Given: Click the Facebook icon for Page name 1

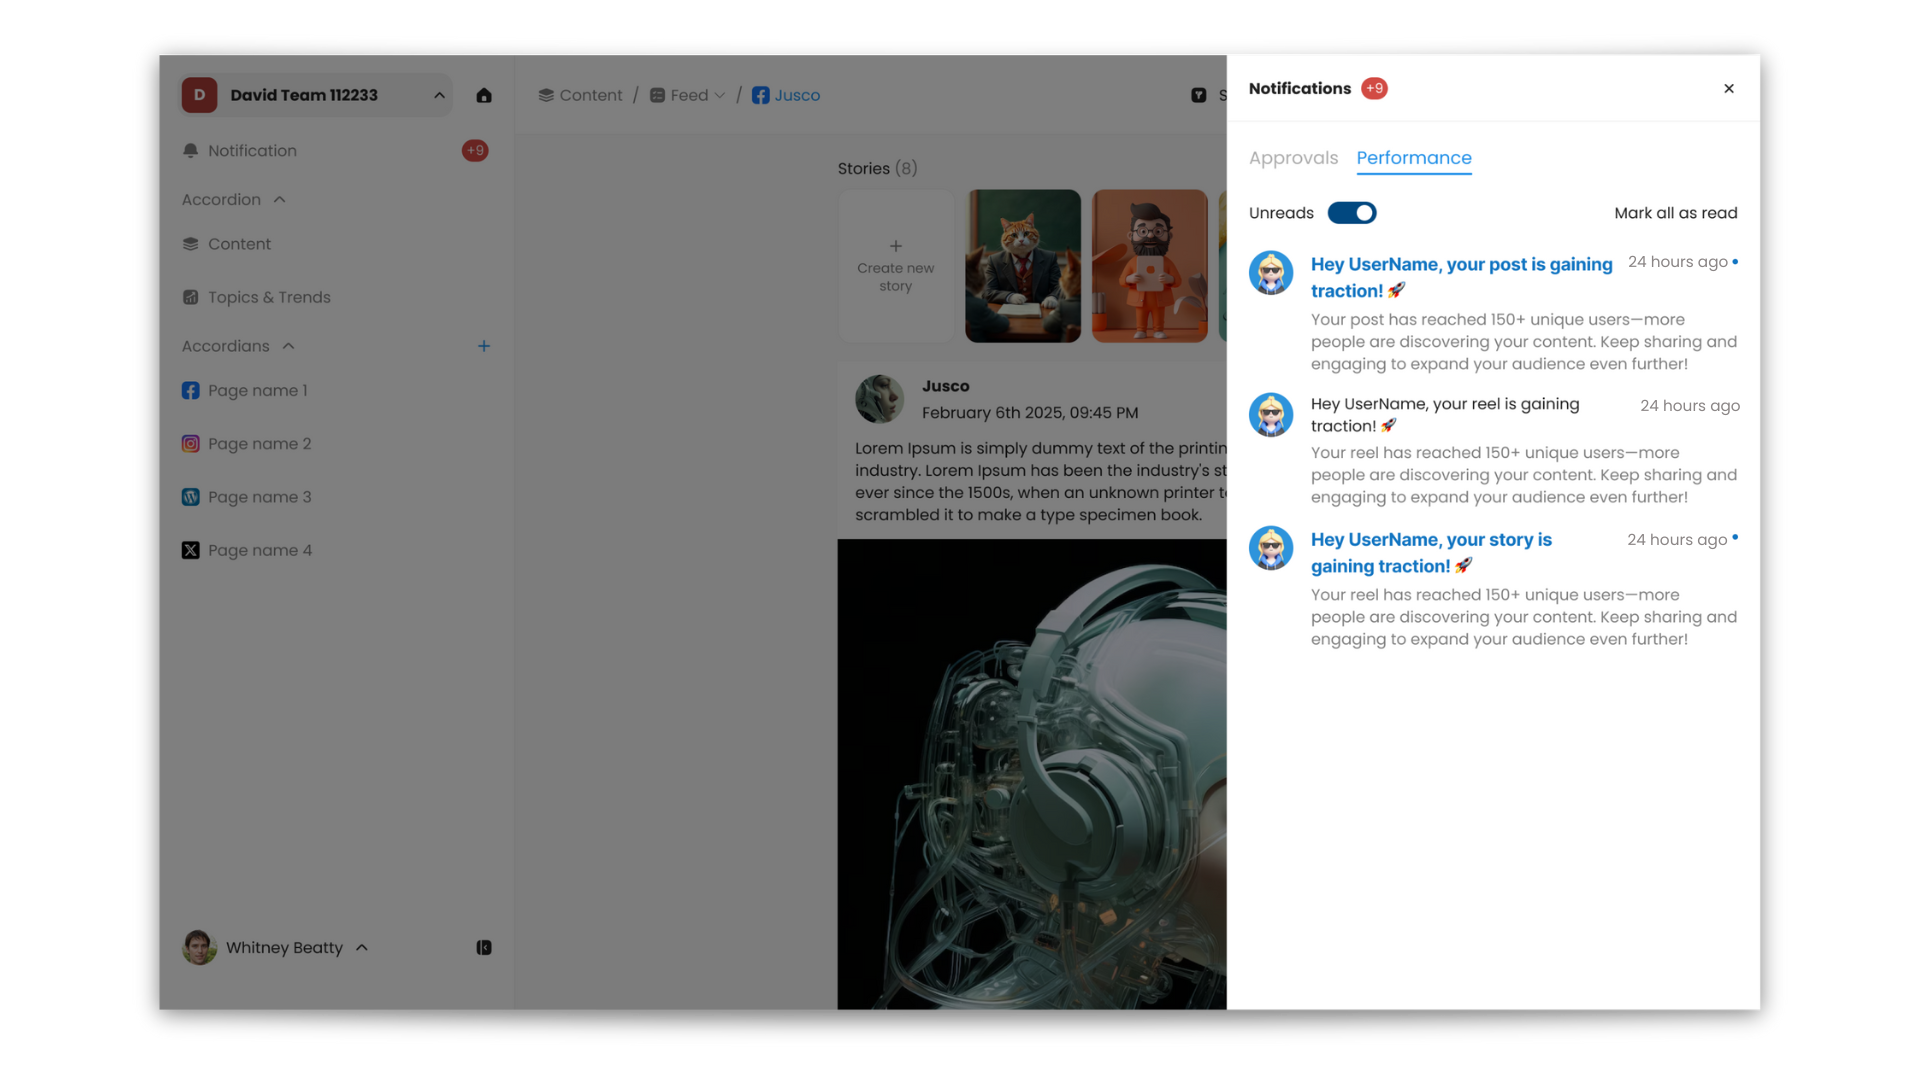Looking at the screenshot, I should 190,390.
